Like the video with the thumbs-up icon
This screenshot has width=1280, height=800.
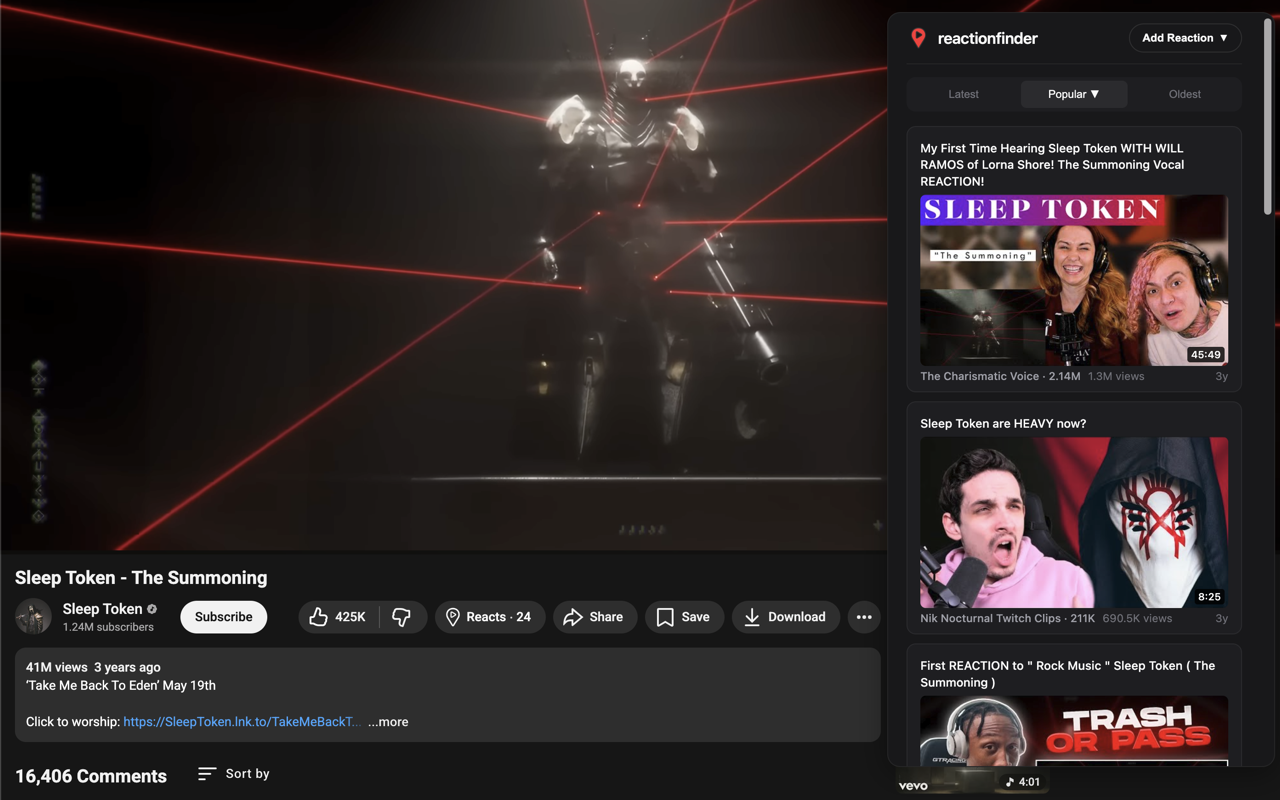coord(339,617)
